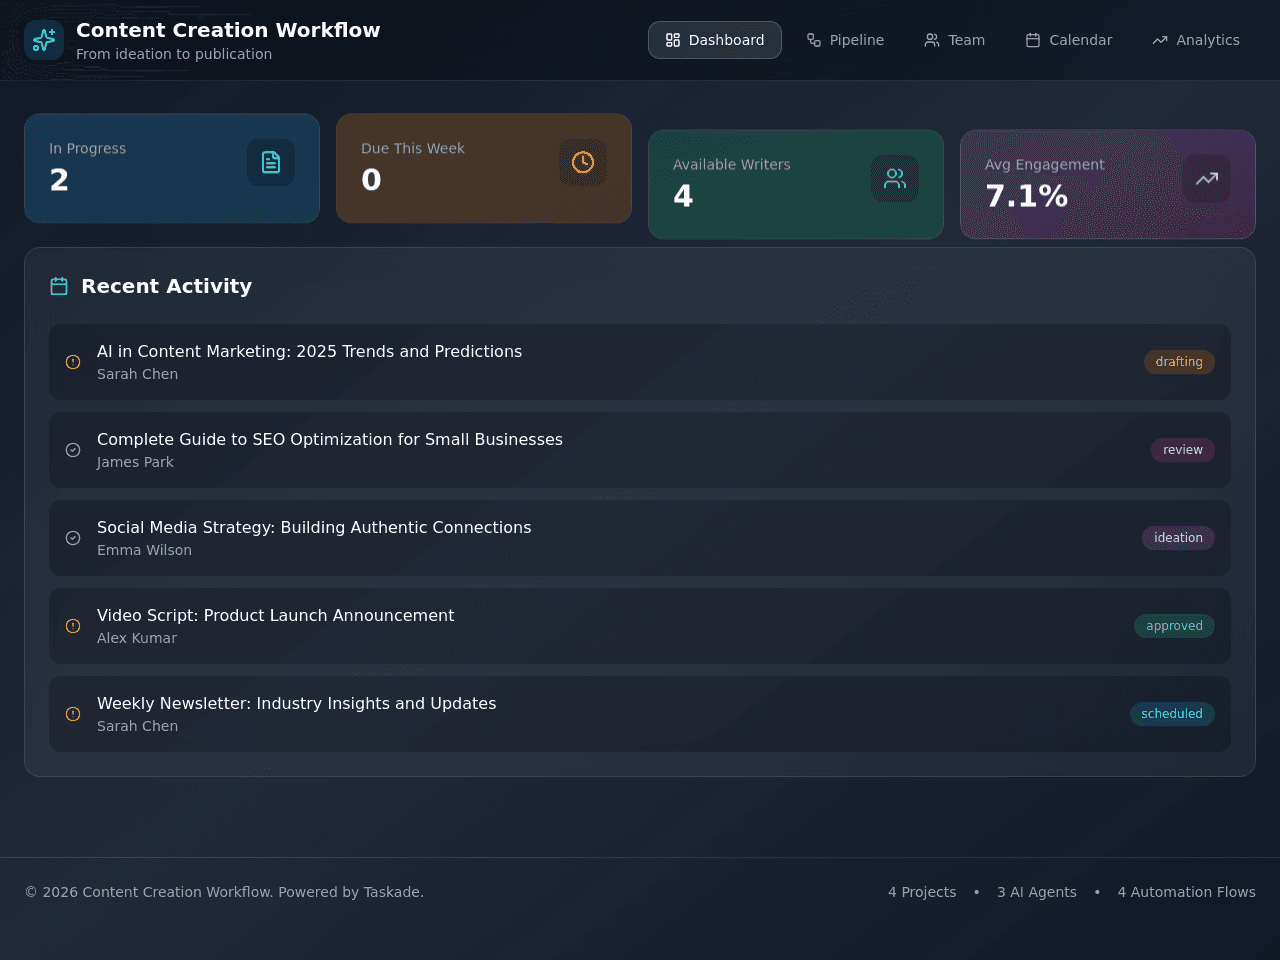Screen dimensions: 1280x960
Task: Click the 4 Automation Flows footer text
Action: (x=1187, y=892)
